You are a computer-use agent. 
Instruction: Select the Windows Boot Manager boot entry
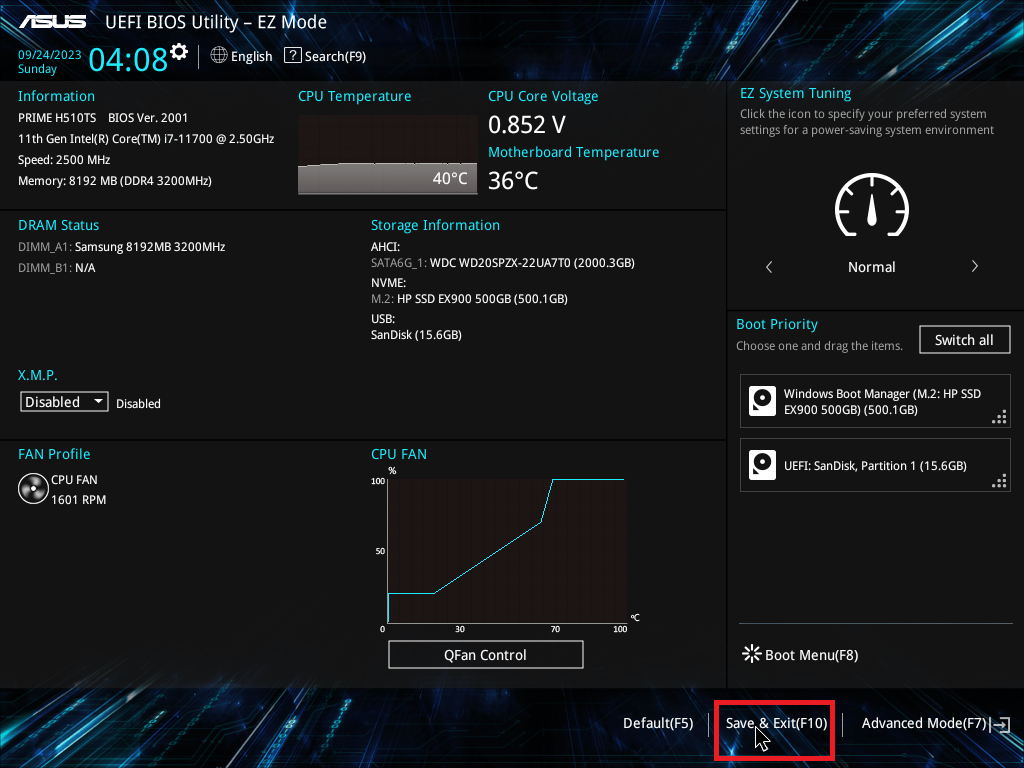pyautogui.click(x=874, y=401)
